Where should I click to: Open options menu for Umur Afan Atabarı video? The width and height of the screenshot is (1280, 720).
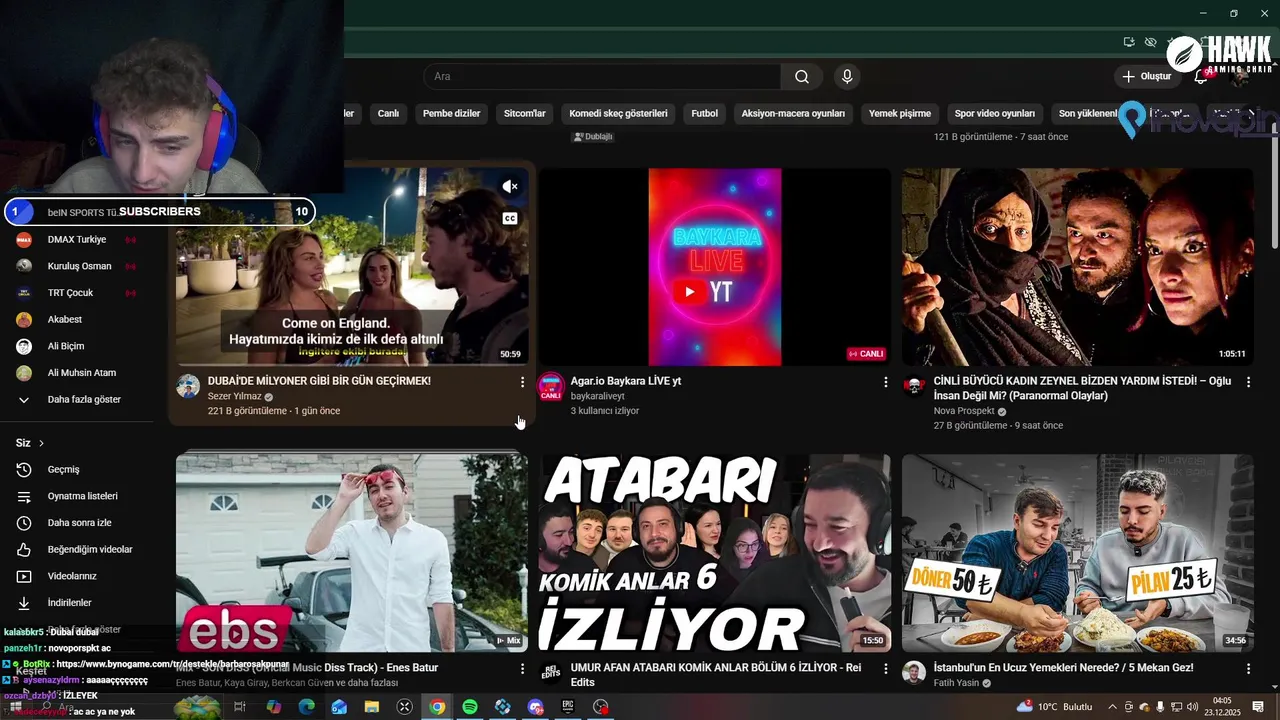(x=885, y=668)
